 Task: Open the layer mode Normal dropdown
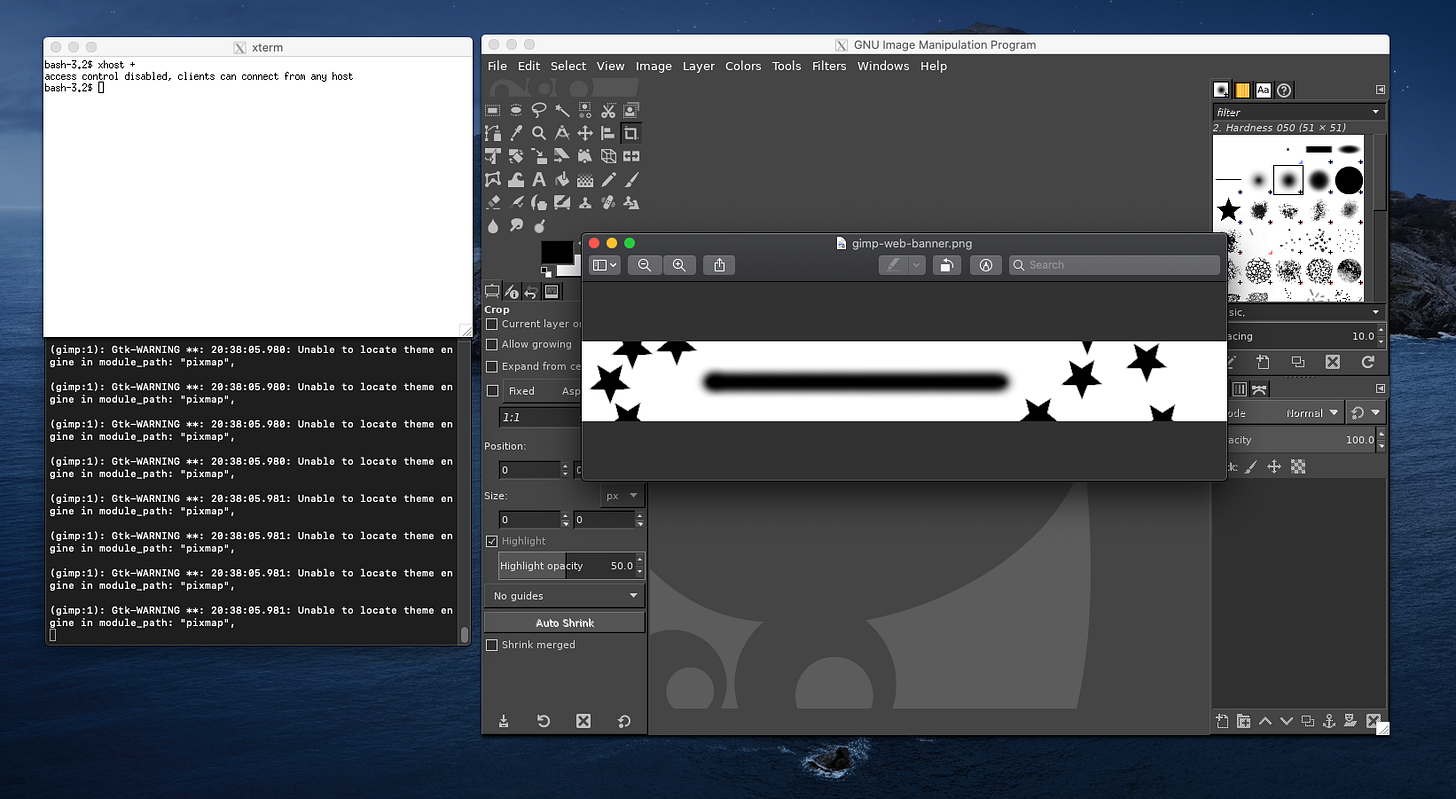(x=1311, y=413)
